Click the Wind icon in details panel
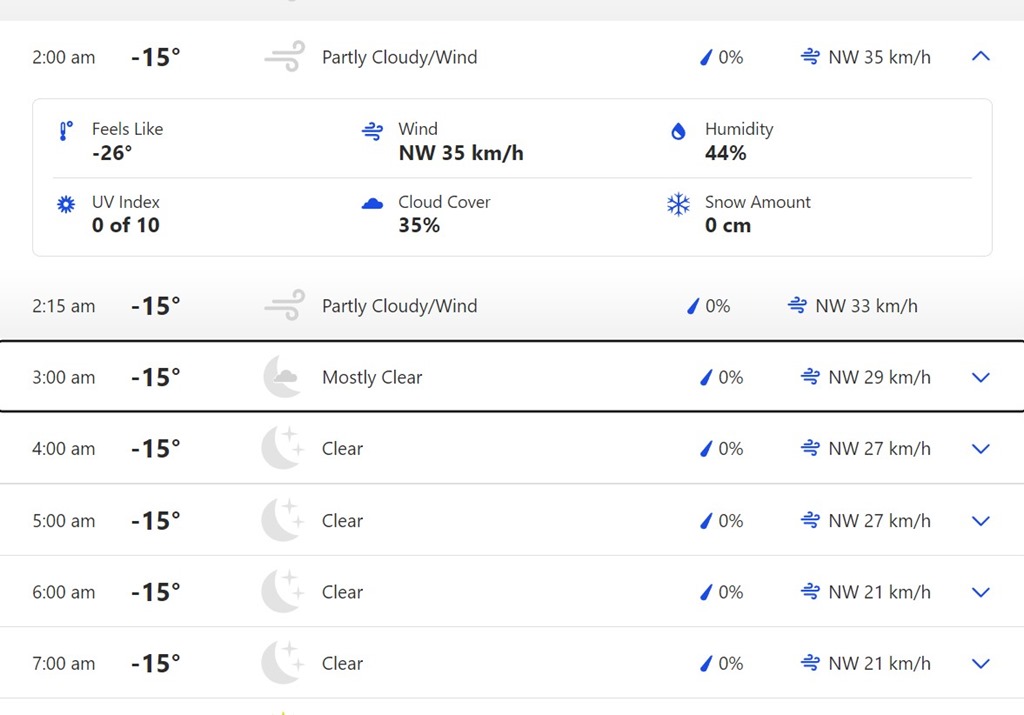 [372, 131]
